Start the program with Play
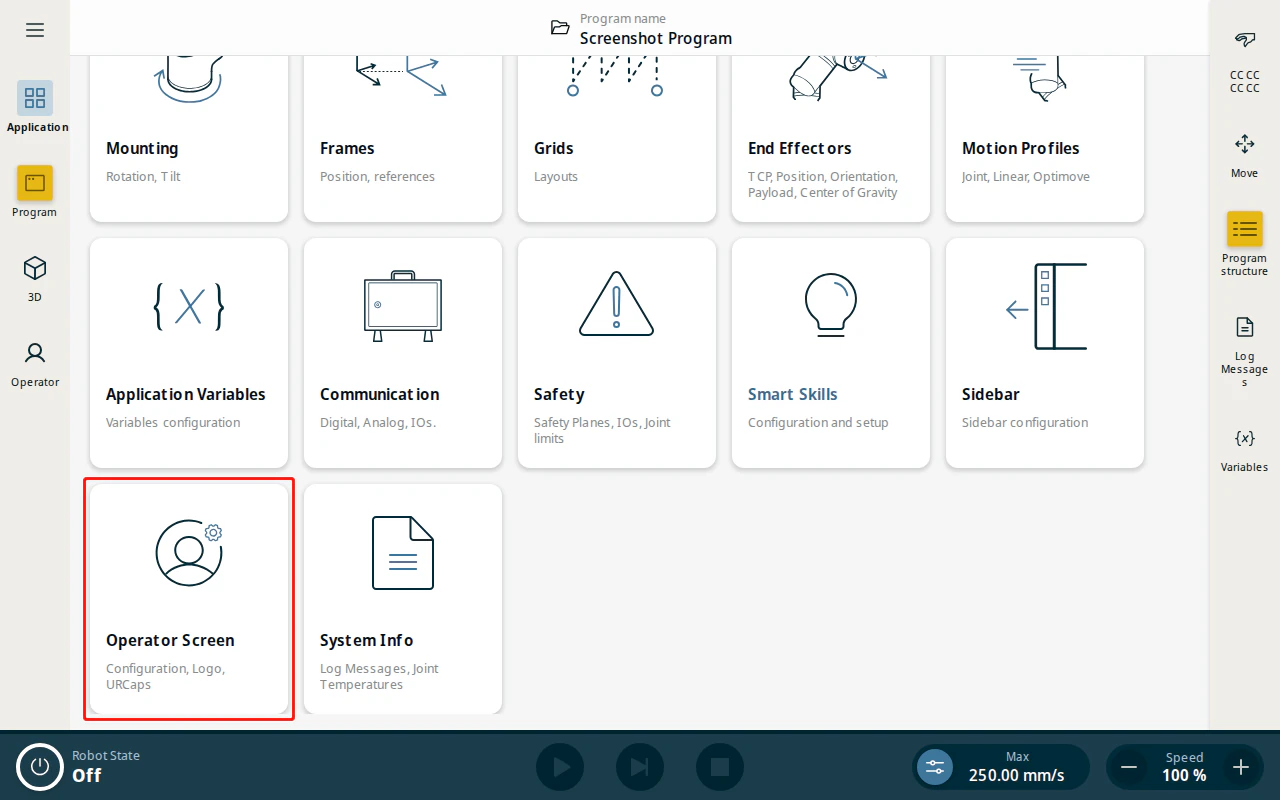Image resolution: width=1280 pixels, height=800 pixels. click(560, 767)
